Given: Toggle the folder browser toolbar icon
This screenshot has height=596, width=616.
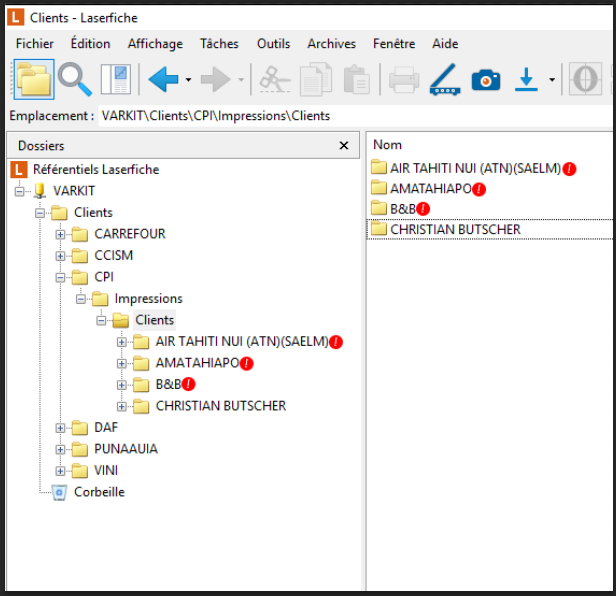Looking at the screenshot, I should [x=34, y=79].
